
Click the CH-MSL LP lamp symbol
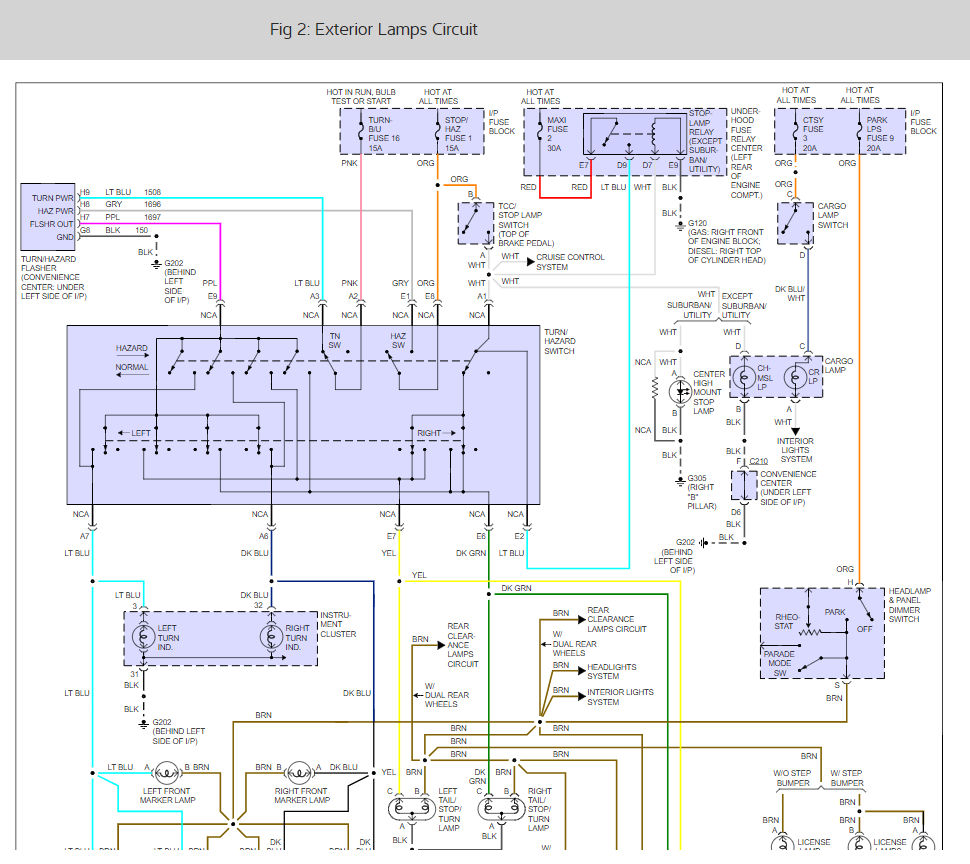coord(744,378)
